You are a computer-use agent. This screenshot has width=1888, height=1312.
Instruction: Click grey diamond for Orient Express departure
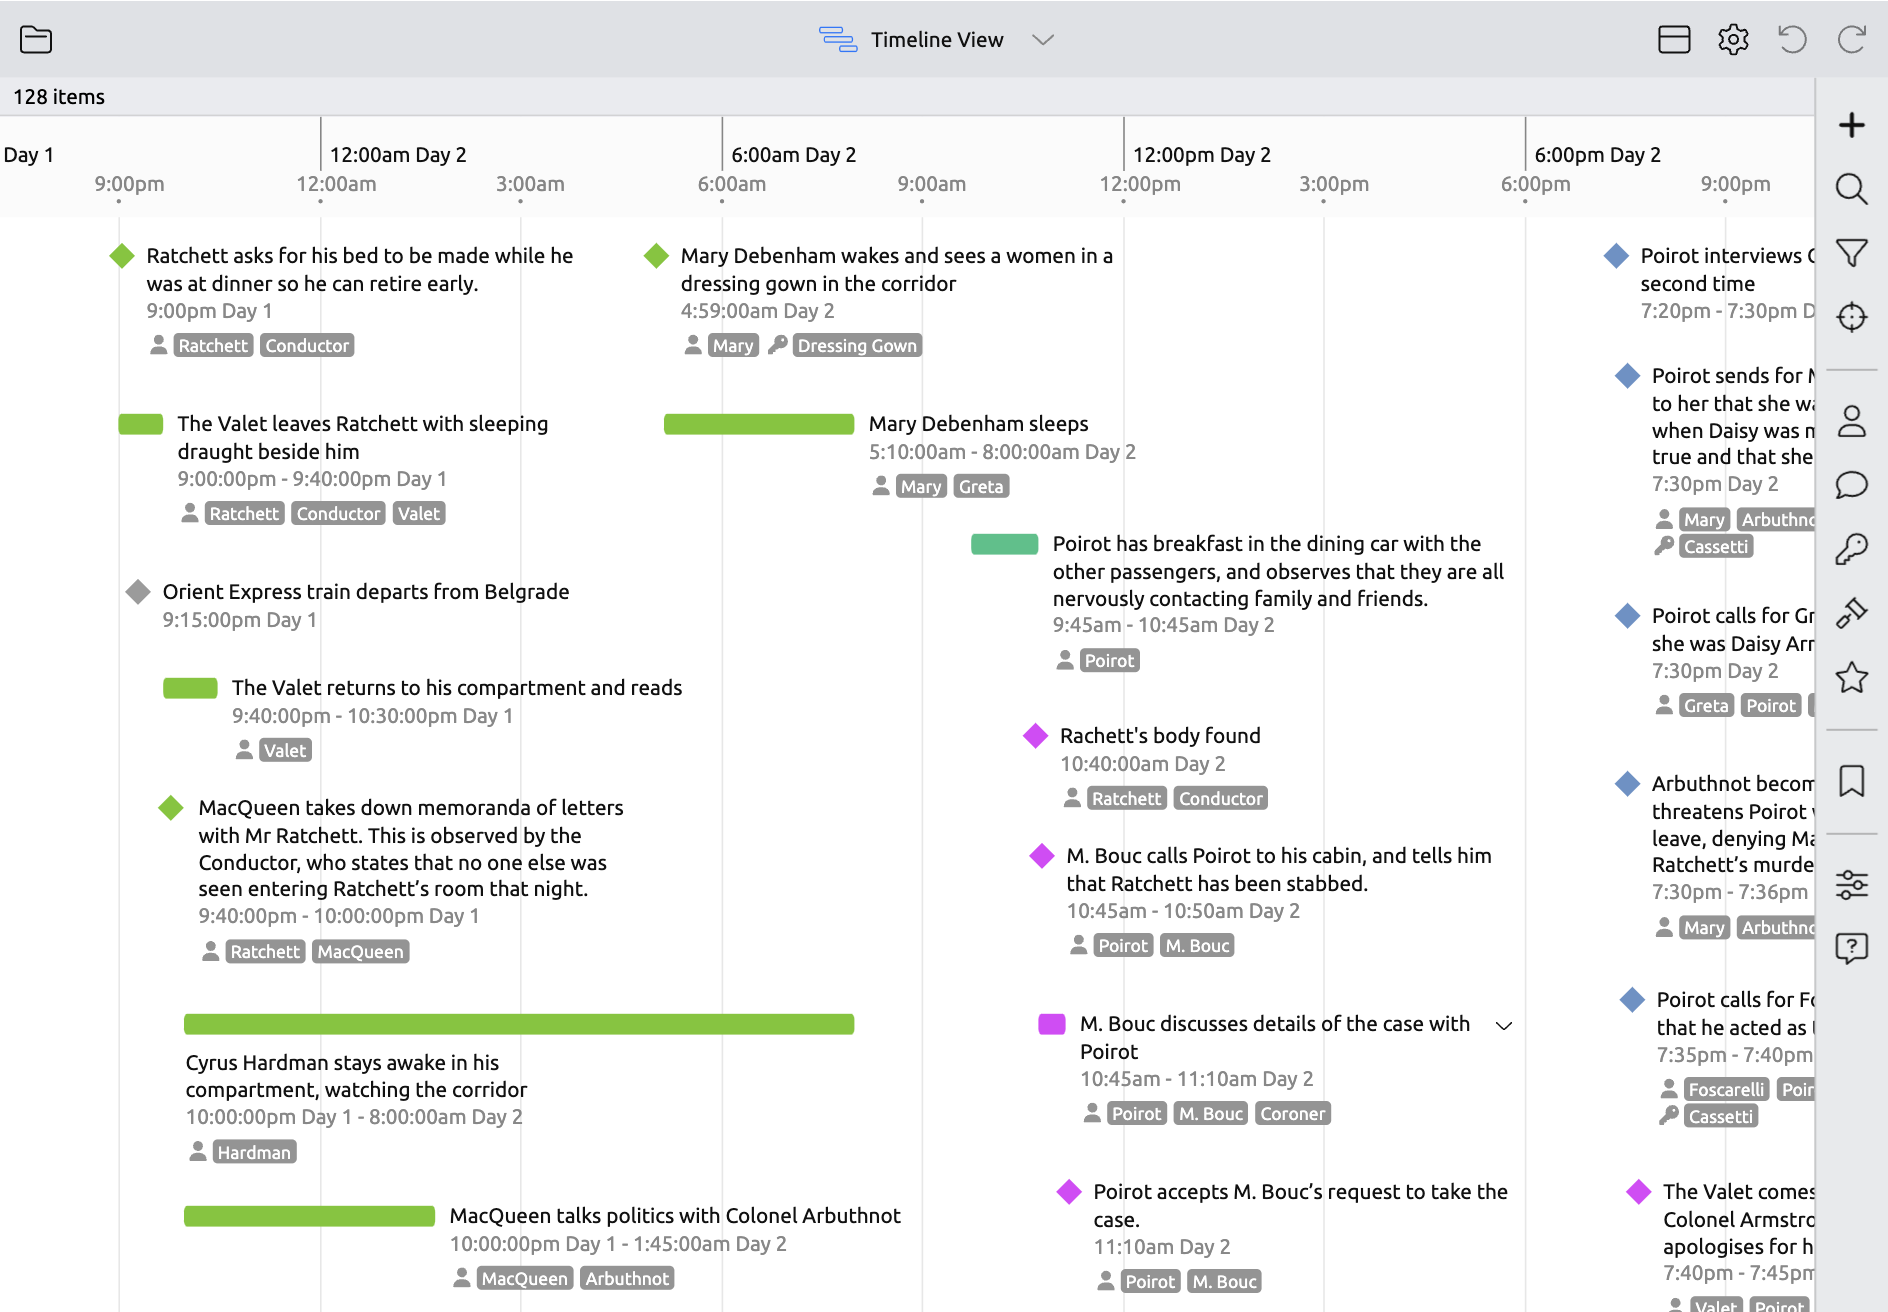point(138,592)
